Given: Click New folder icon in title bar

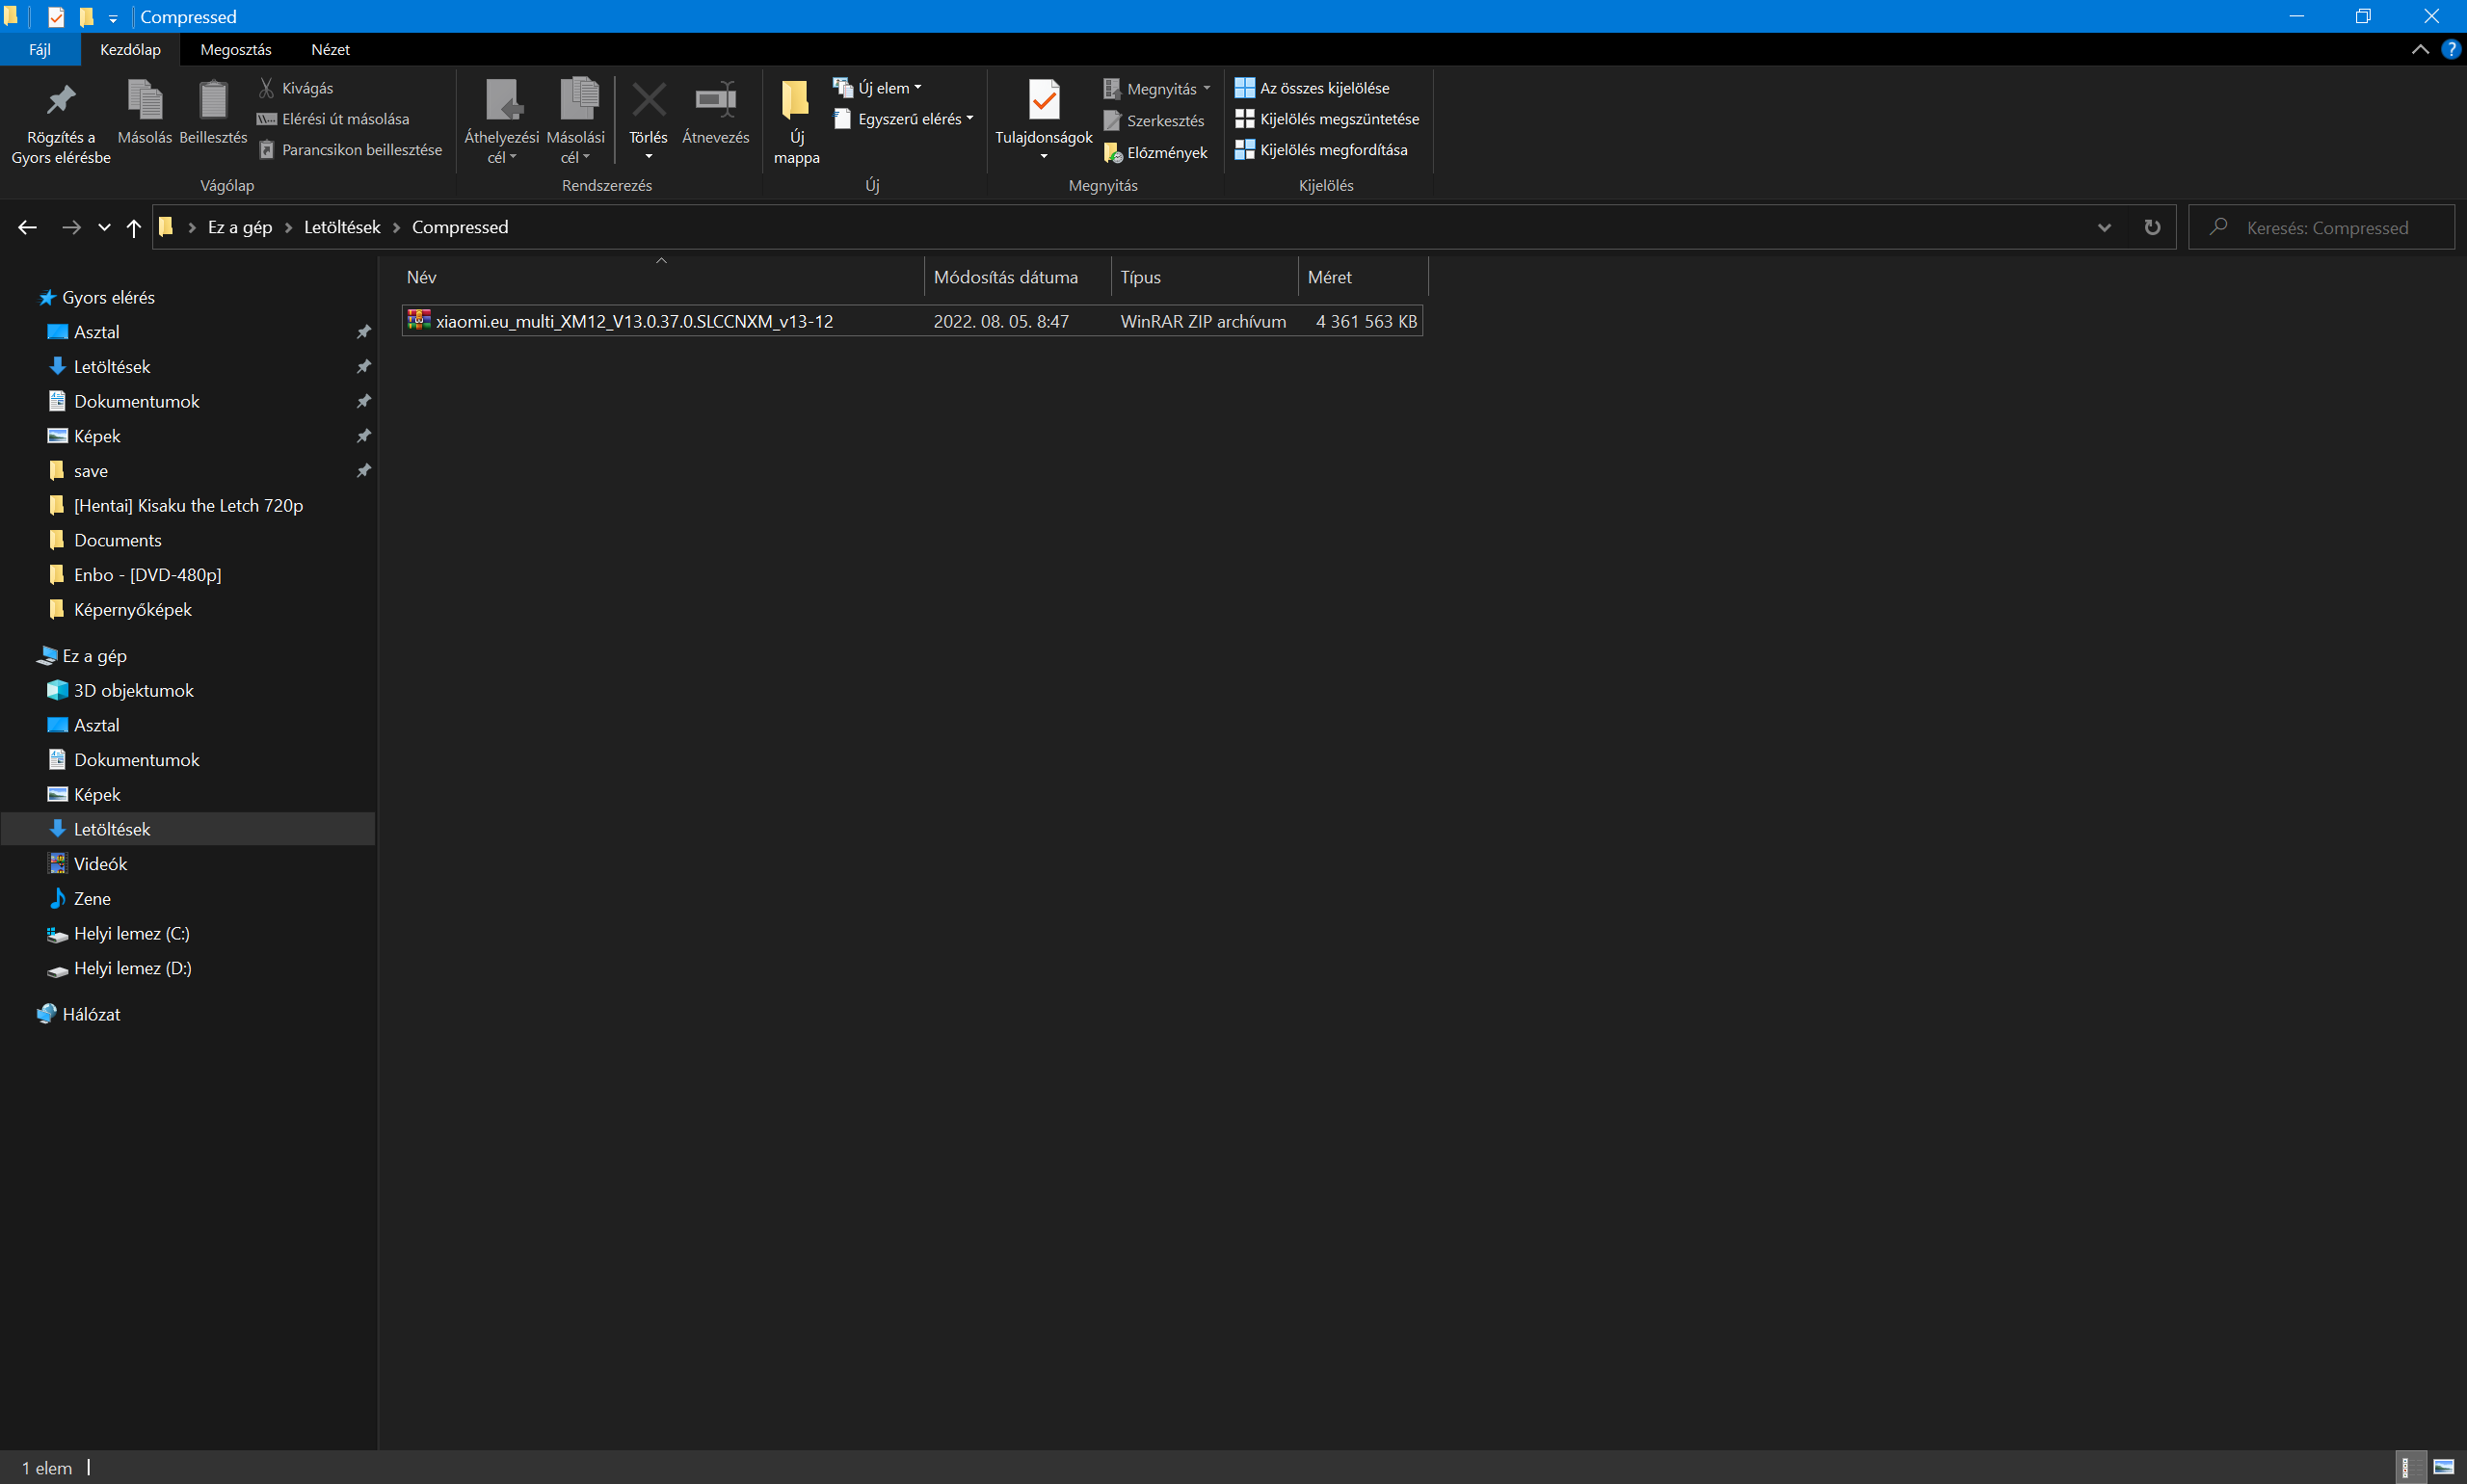Looking at the screenshot, I should point(86,16).
